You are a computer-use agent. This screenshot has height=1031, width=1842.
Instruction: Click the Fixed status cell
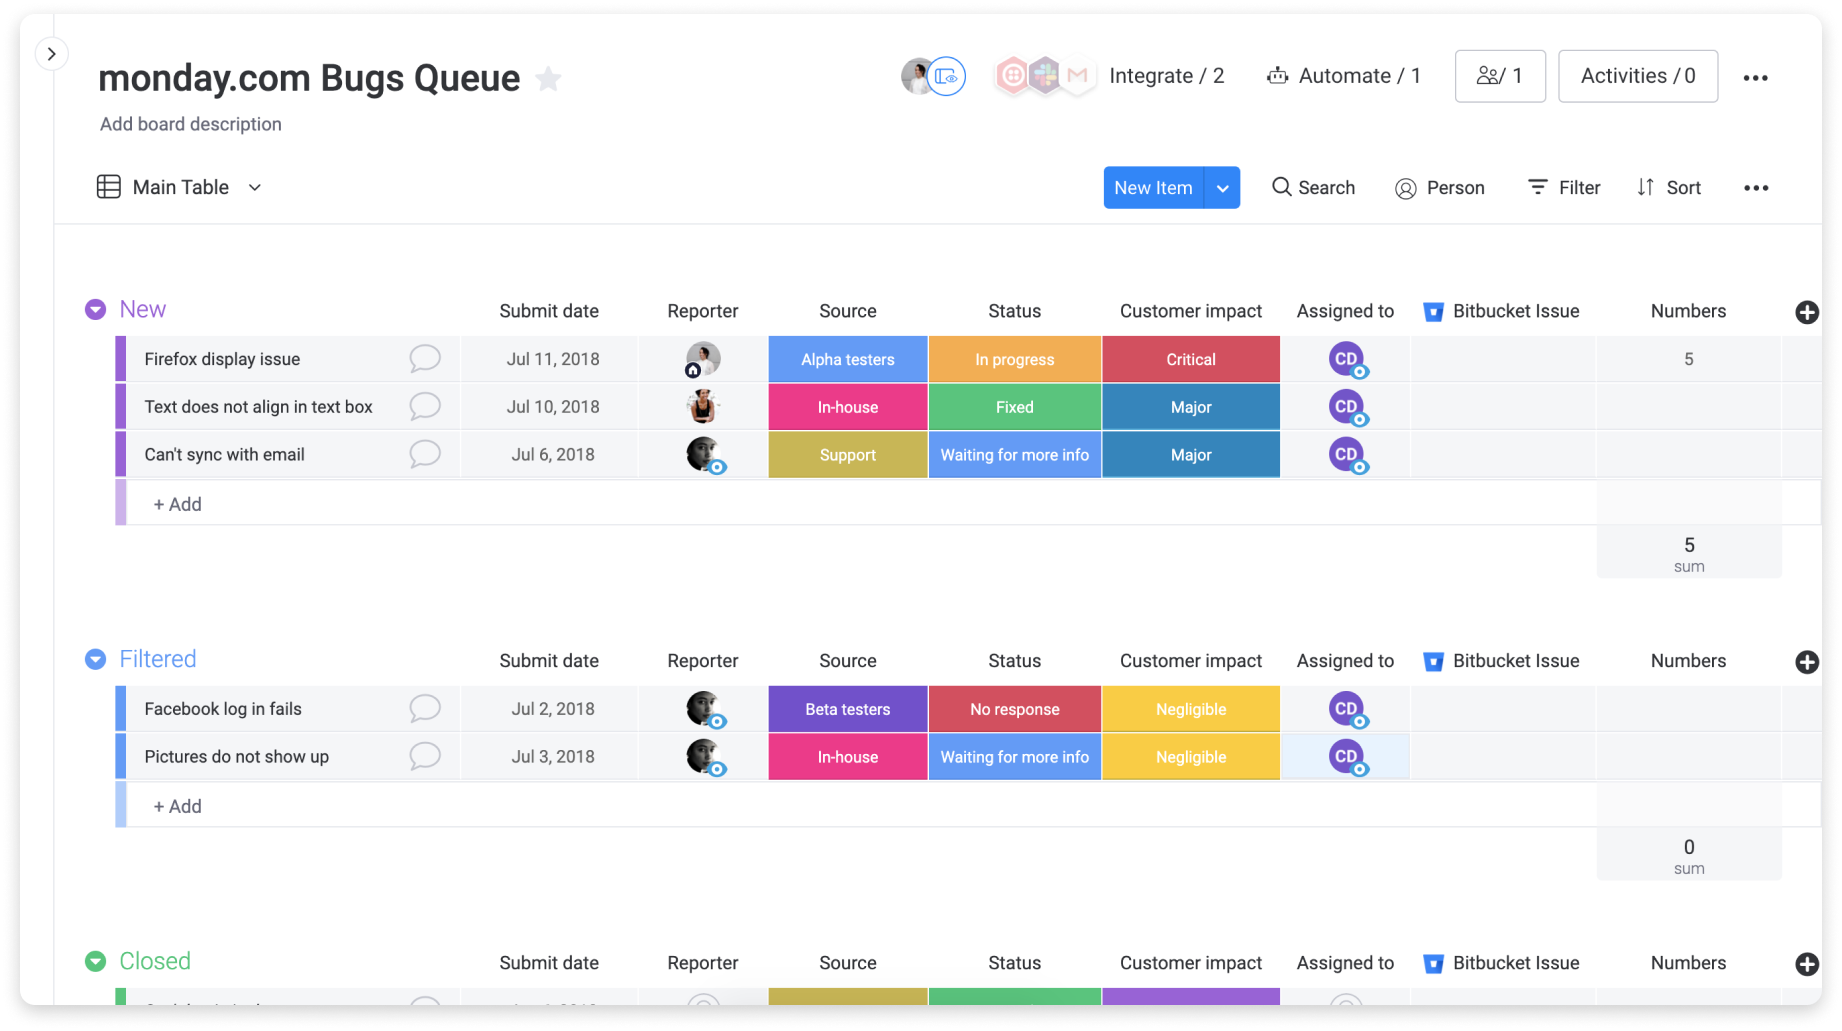click(x=1015, y=407)
